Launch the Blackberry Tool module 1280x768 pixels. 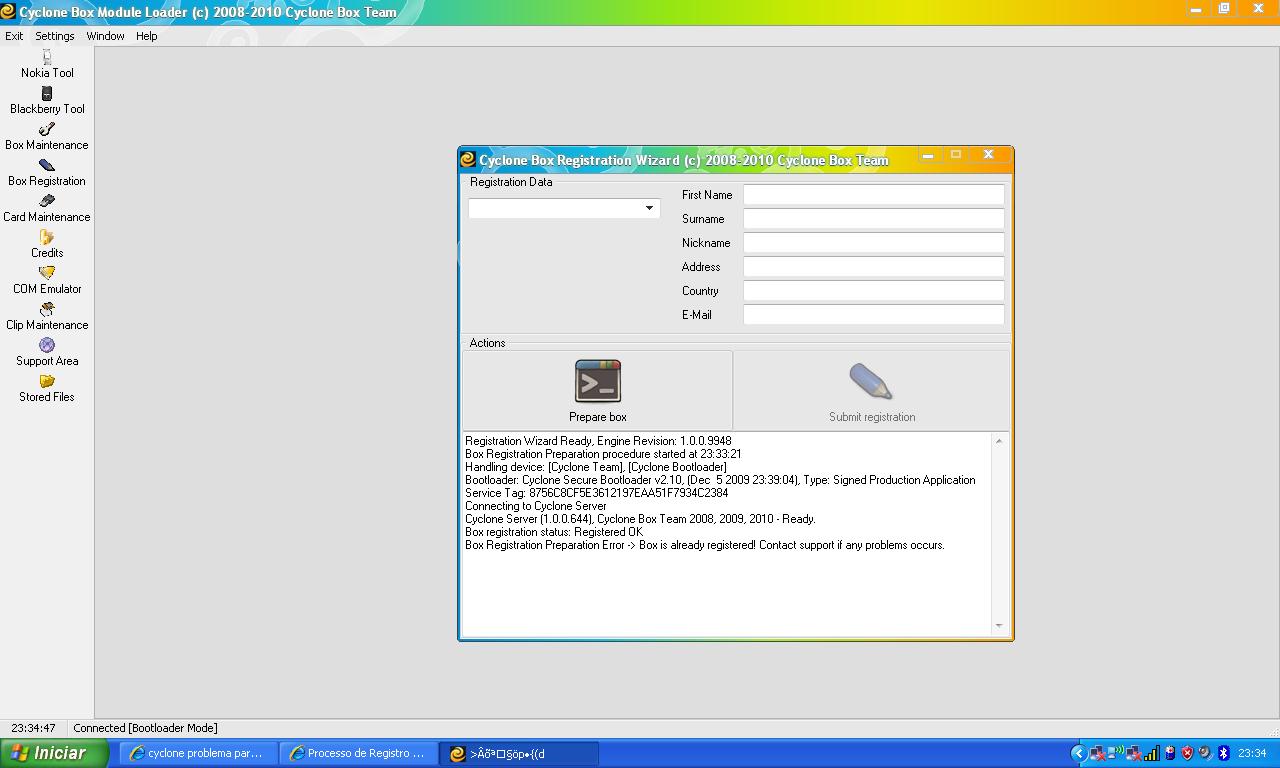pyautogui.click(x=47, y=101)
